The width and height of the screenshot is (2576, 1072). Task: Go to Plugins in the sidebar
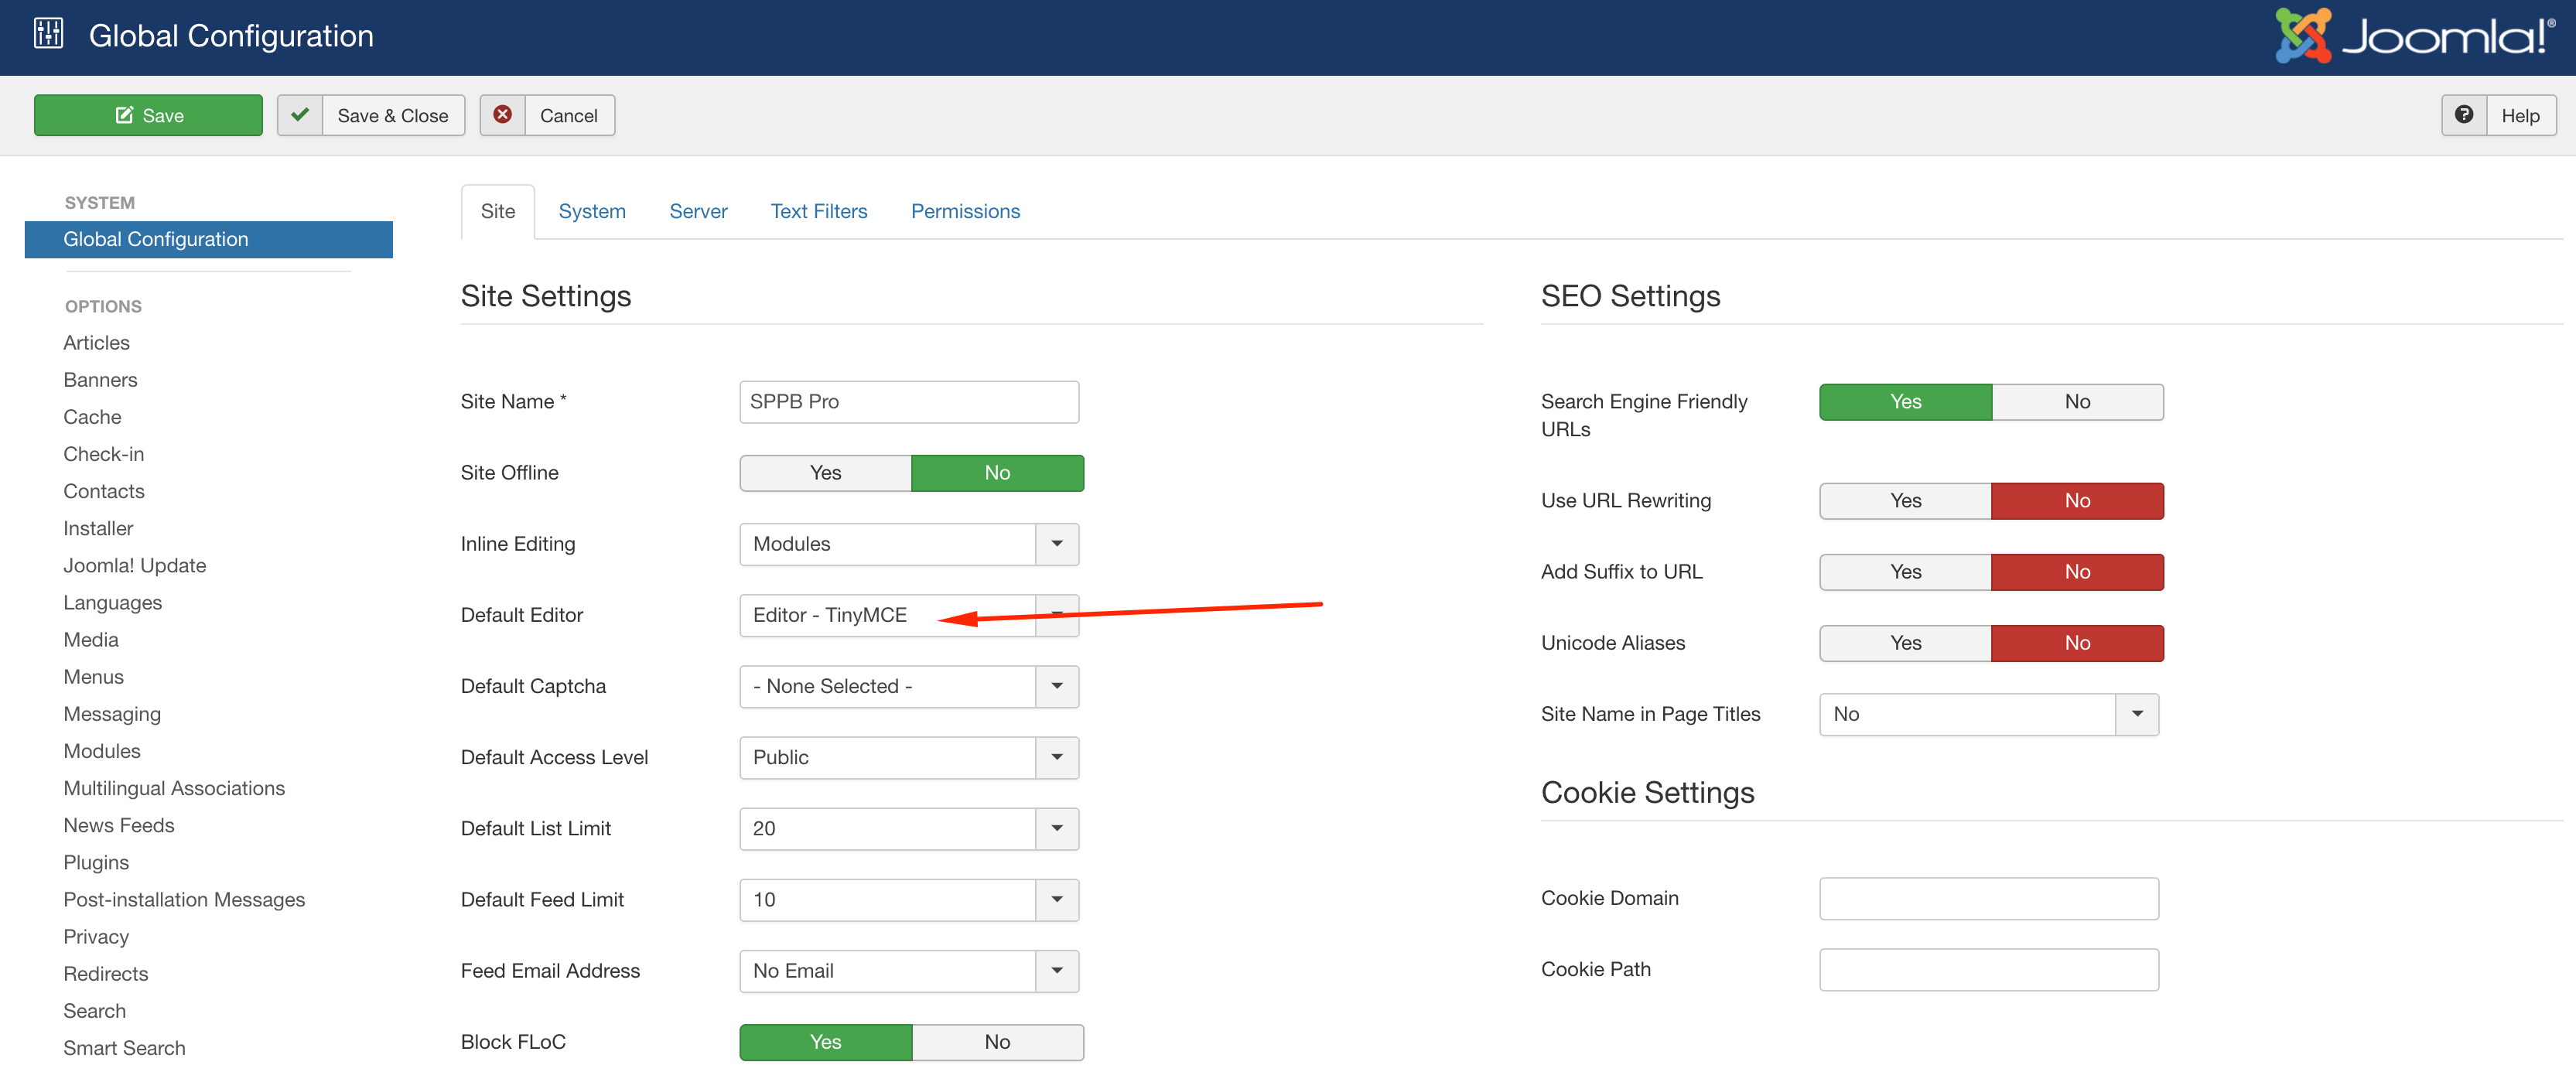(x=96, y=862)
